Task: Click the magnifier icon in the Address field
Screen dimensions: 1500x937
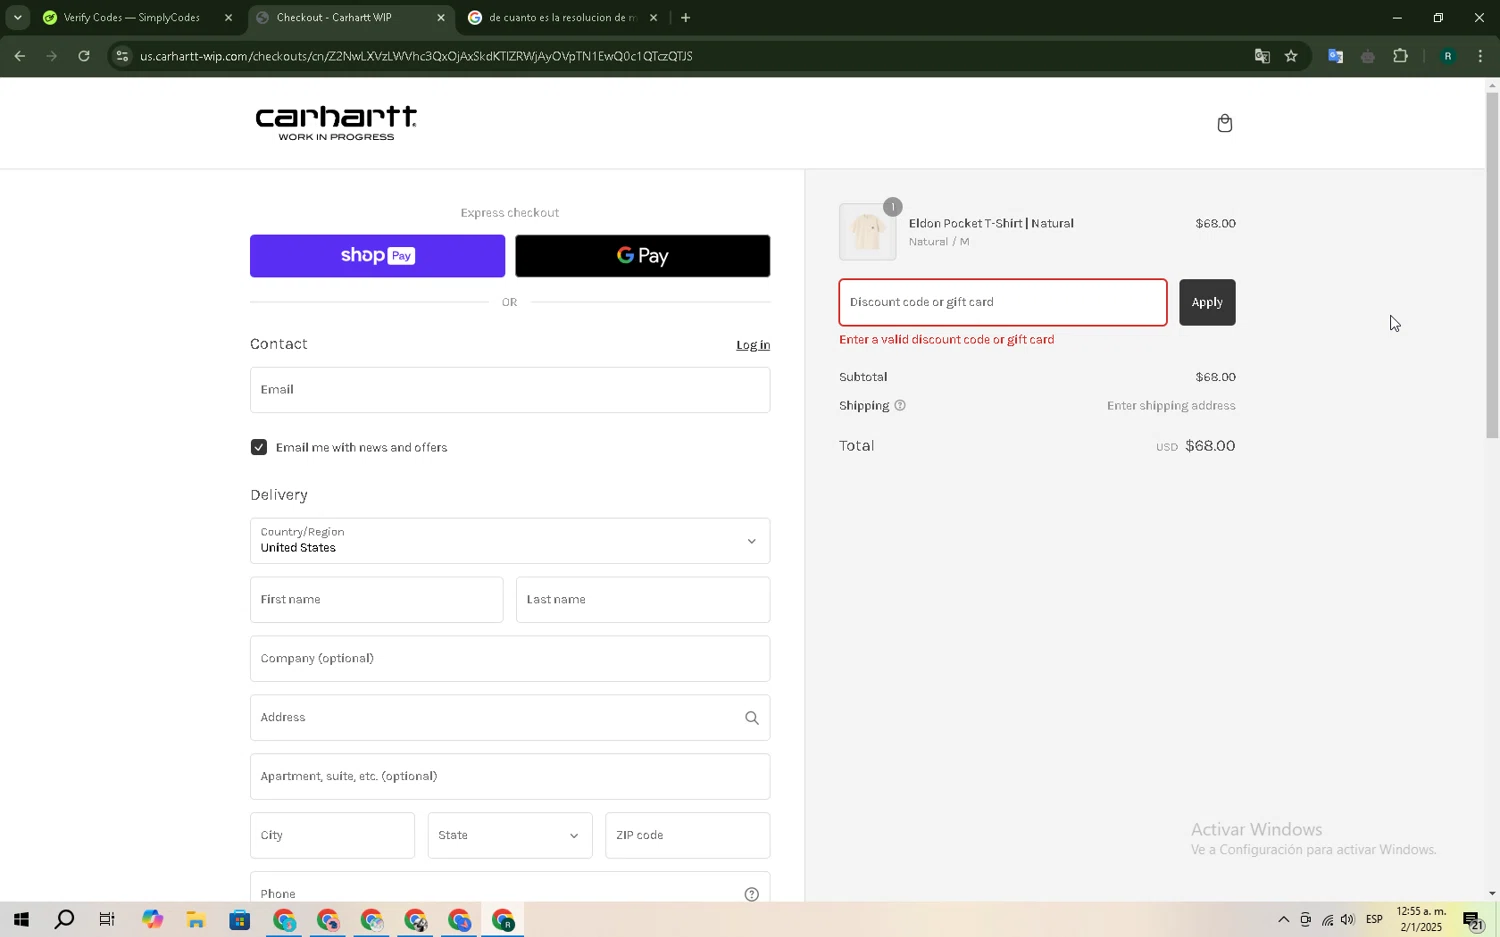Action: 752,717
